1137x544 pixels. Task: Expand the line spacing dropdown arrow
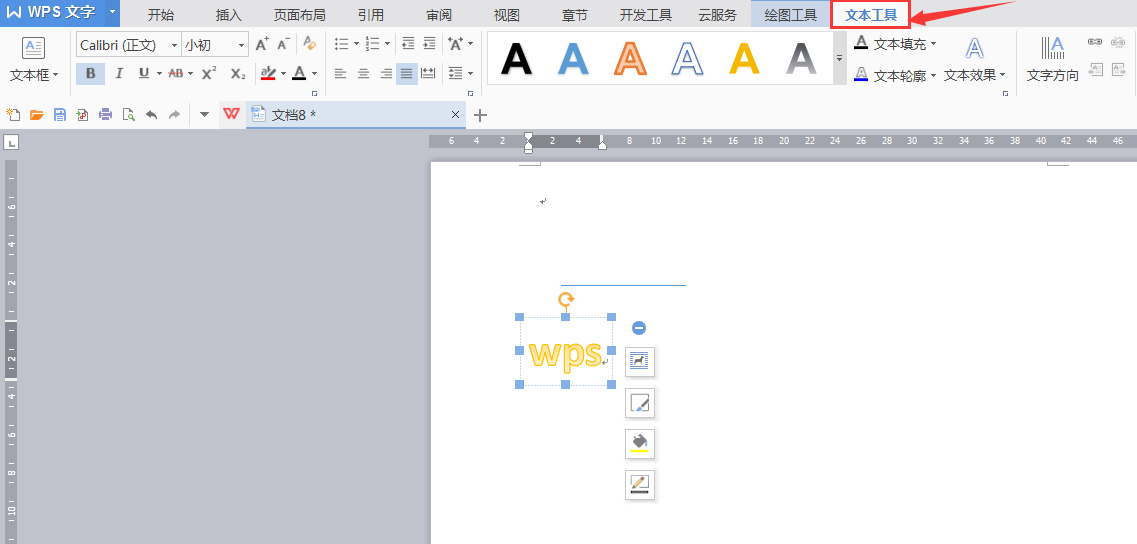[x=471, y=73]
